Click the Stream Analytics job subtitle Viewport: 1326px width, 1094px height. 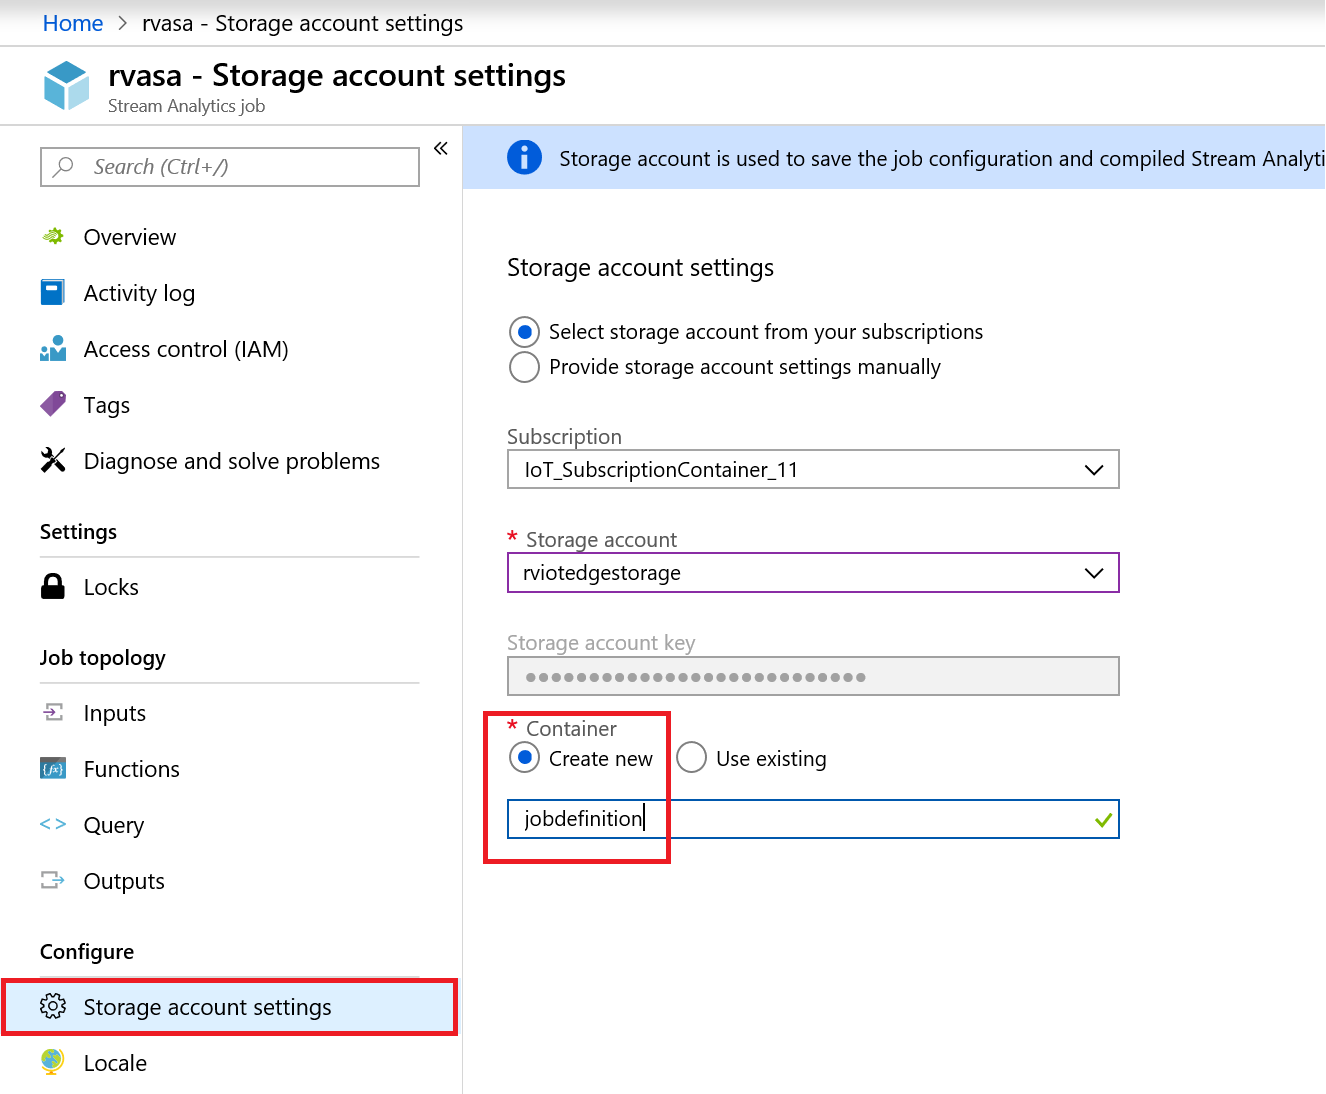[x=186, y=106]
